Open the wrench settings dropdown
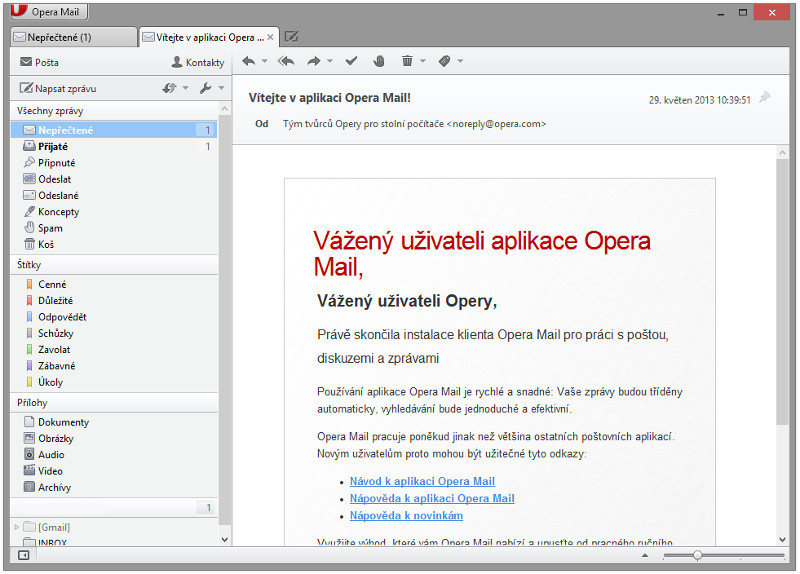 click(x=210, y=88)
